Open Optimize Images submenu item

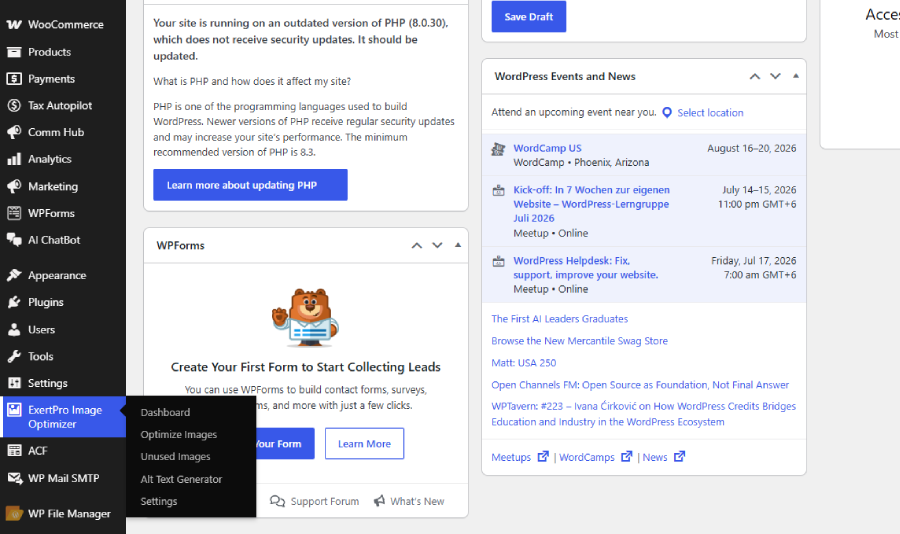[x=179, y=435]
